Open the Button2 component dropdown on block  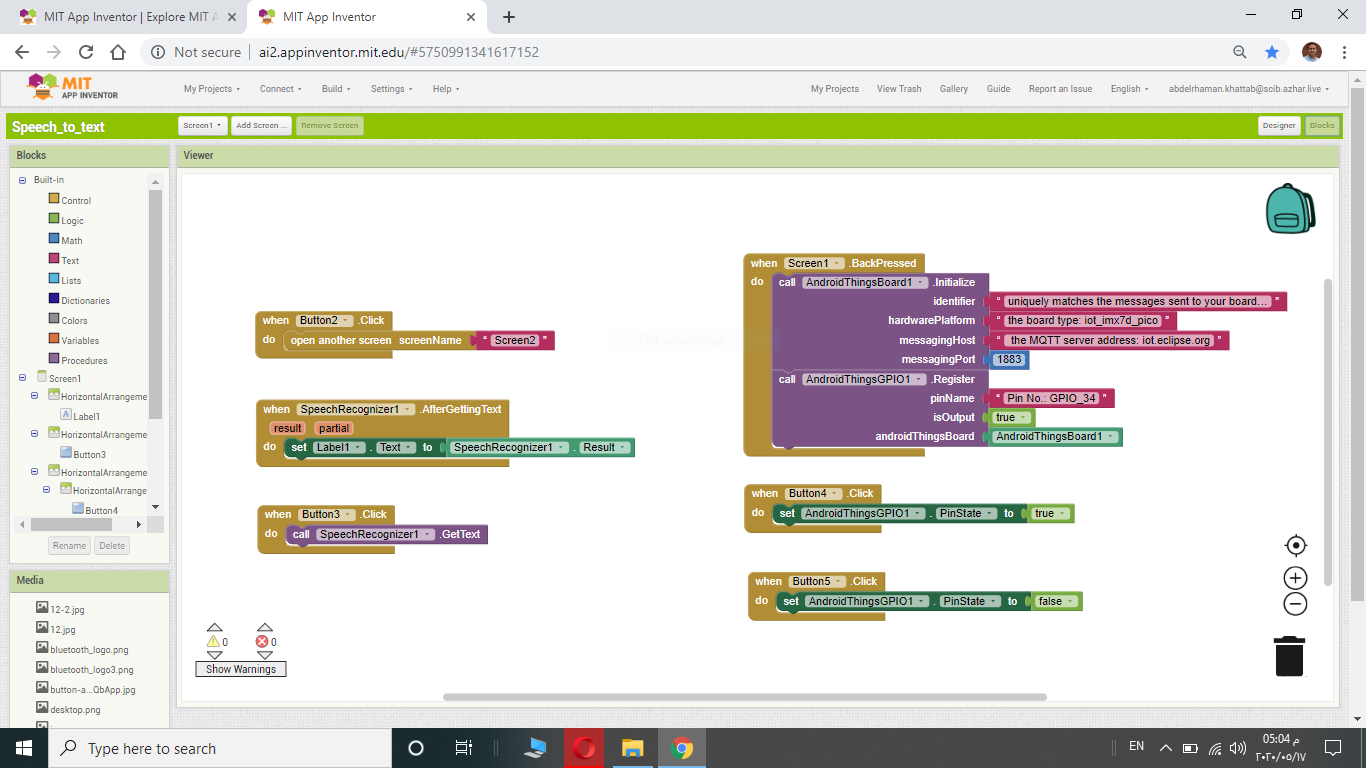pyautogui.click(x=324, y=320)
